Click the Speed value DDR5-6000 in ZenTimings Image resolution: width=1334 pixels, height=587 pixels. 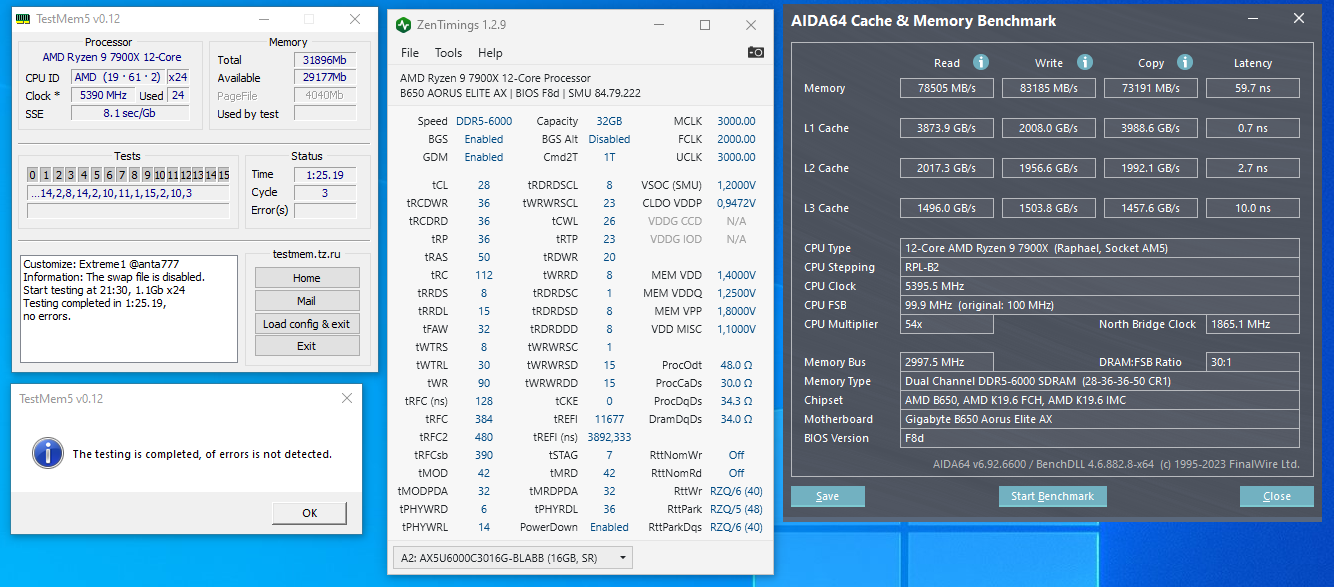(484, 121)
